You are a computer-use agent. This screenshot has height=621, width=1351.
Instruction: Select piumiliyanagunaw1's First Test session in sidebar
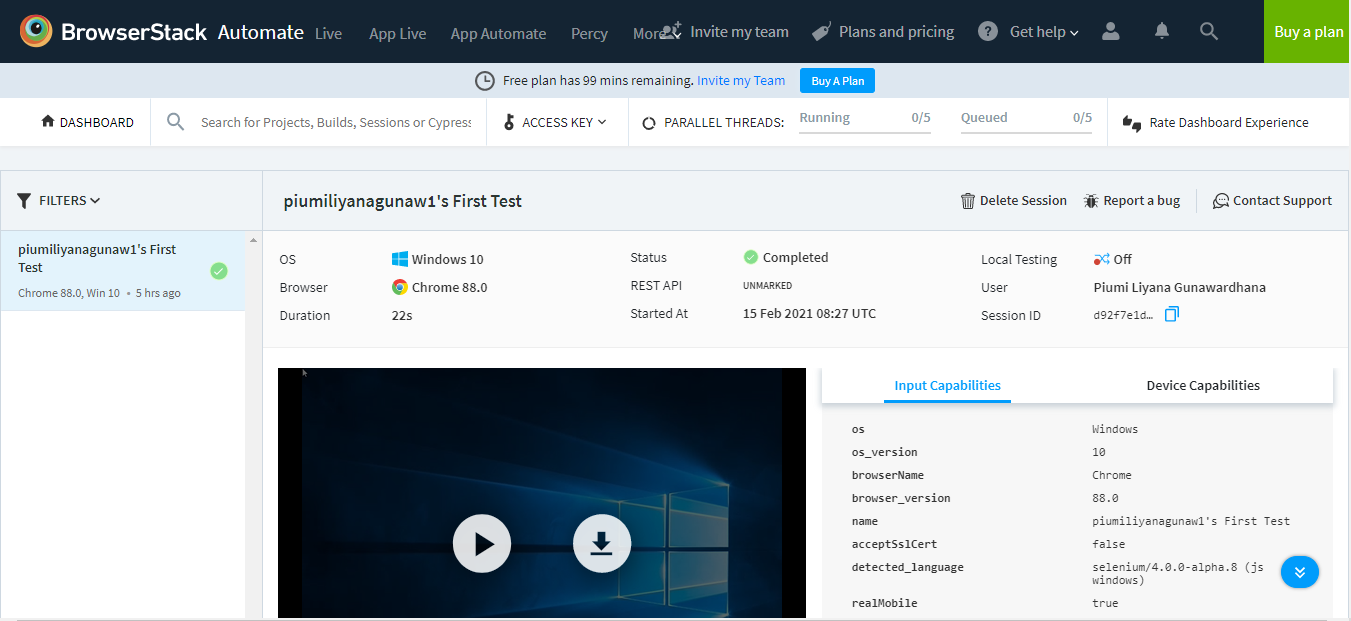point(123,271)
